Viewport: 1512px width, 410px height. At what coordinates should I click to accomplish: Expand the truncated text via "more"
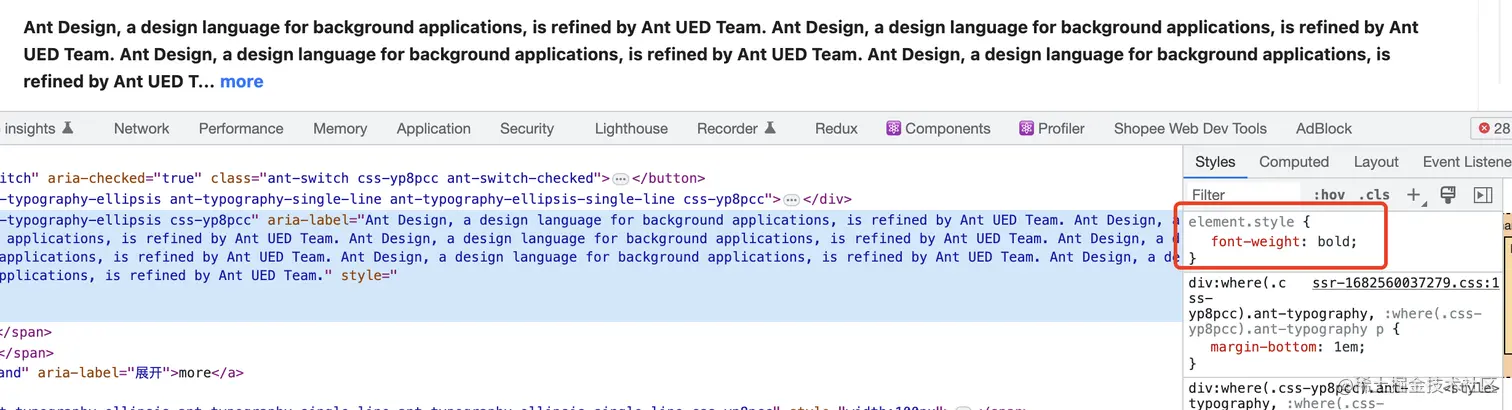[242, 81]
